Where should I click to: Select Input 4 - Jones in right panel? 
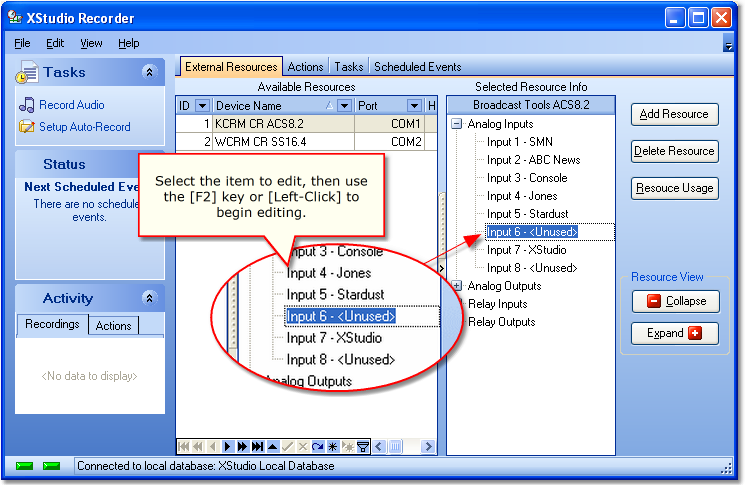tap(522, 196)
